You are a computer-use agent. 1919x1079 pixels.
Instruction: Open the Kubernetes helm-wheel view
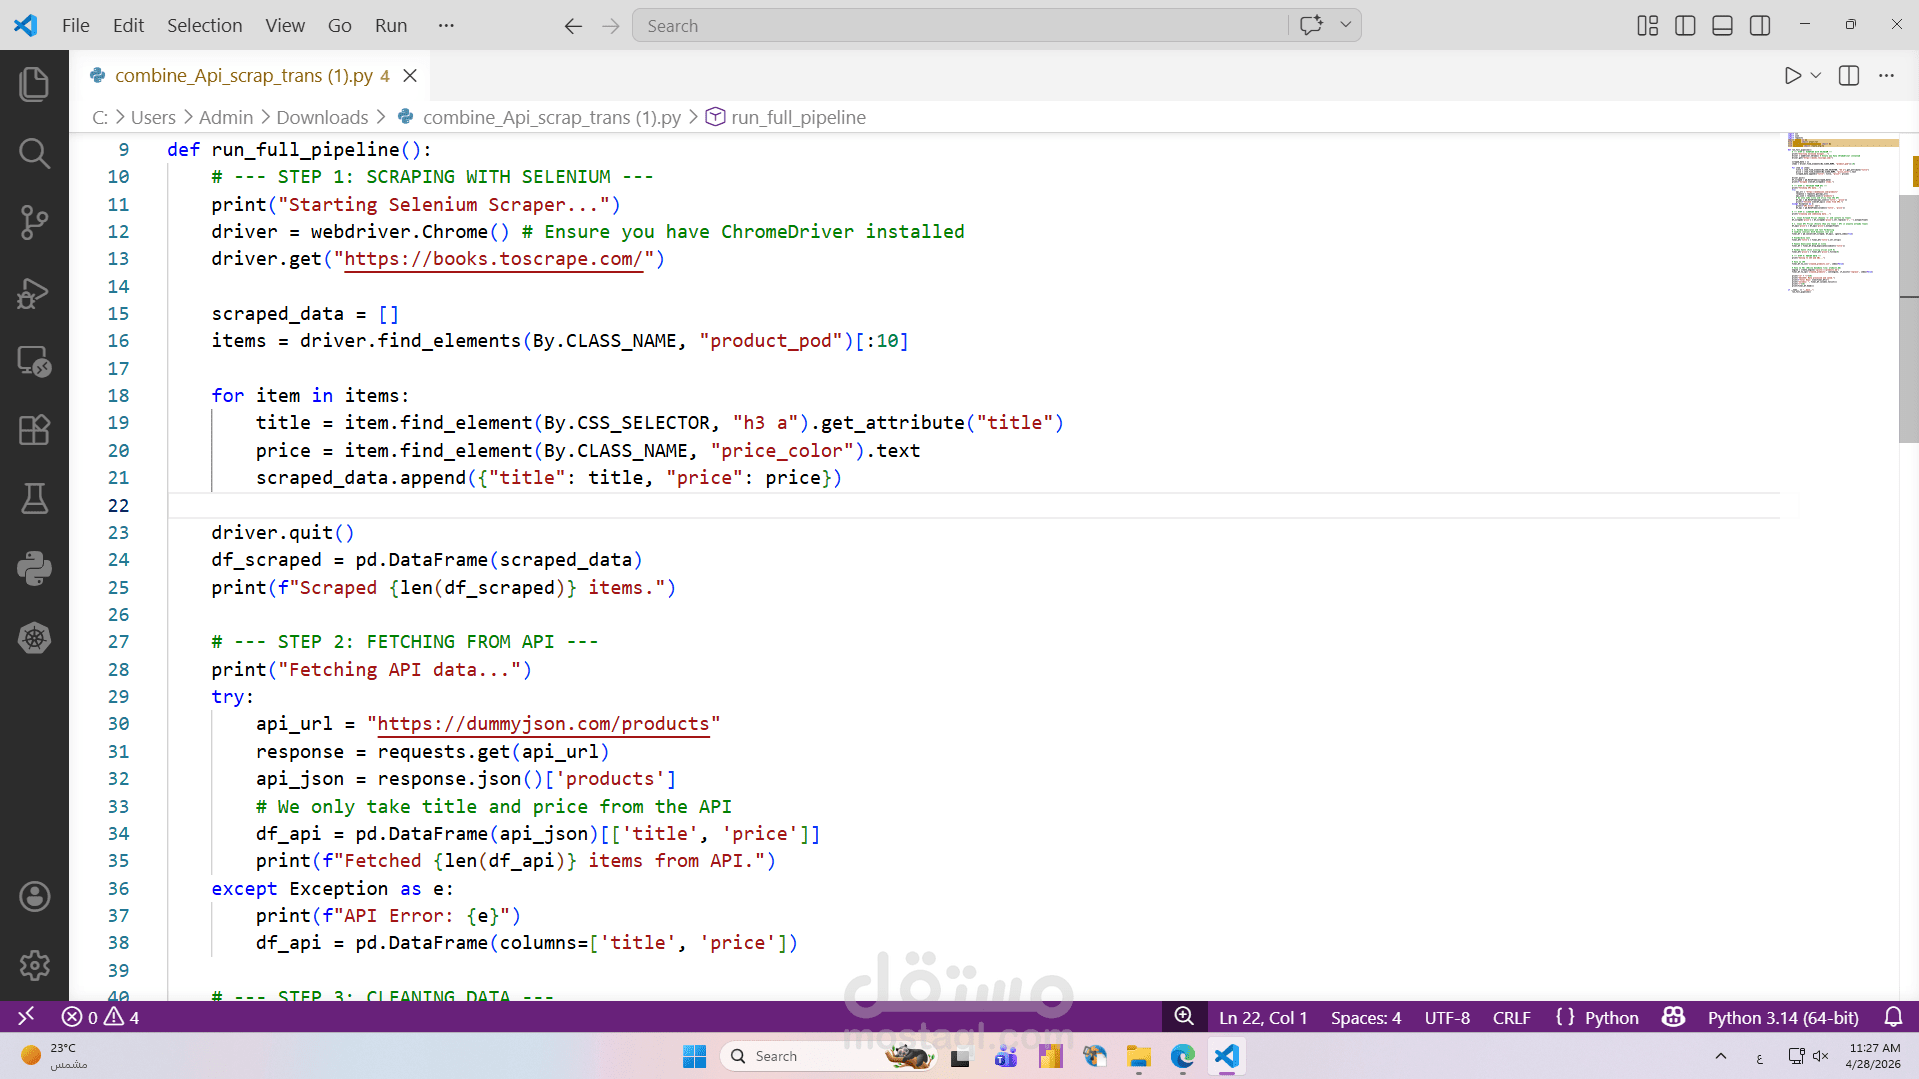[34, 638]
